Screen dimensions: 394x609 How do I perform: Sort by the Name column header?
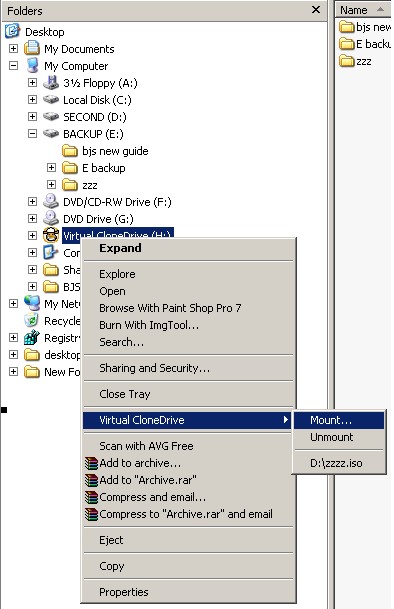pos(363,10)
